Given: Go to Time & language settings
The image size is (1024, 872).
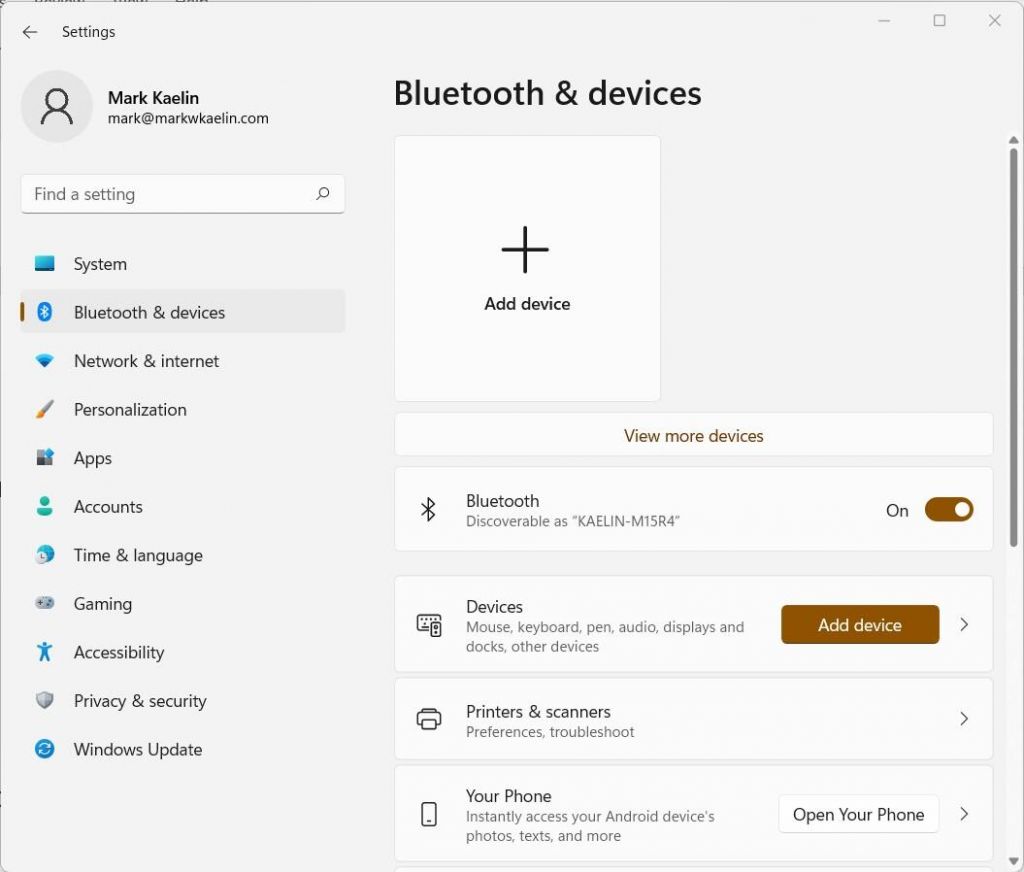Looking at the screenshot, I should tap(138, 555).
